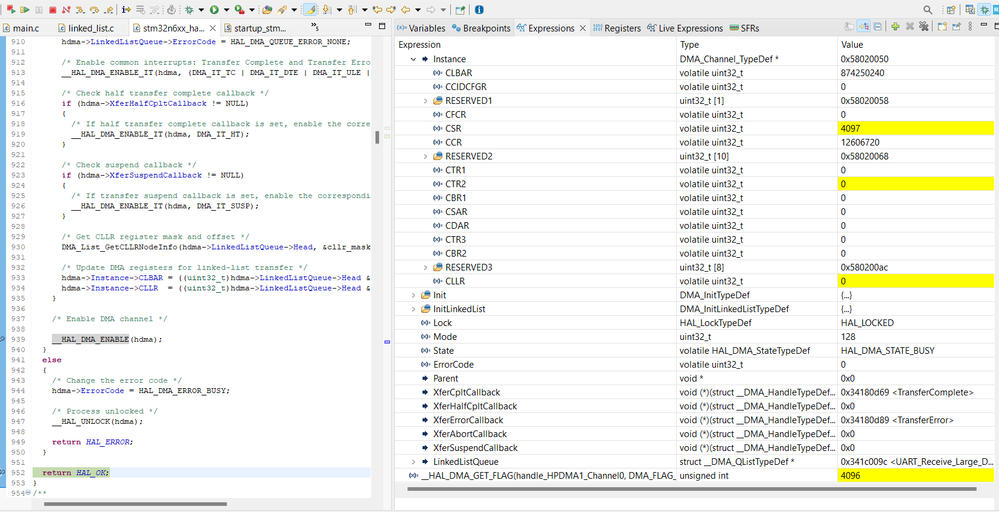Select the CSR value cell 4097
The height and width of the screenshot is (512, 999).
coord(916,129)
